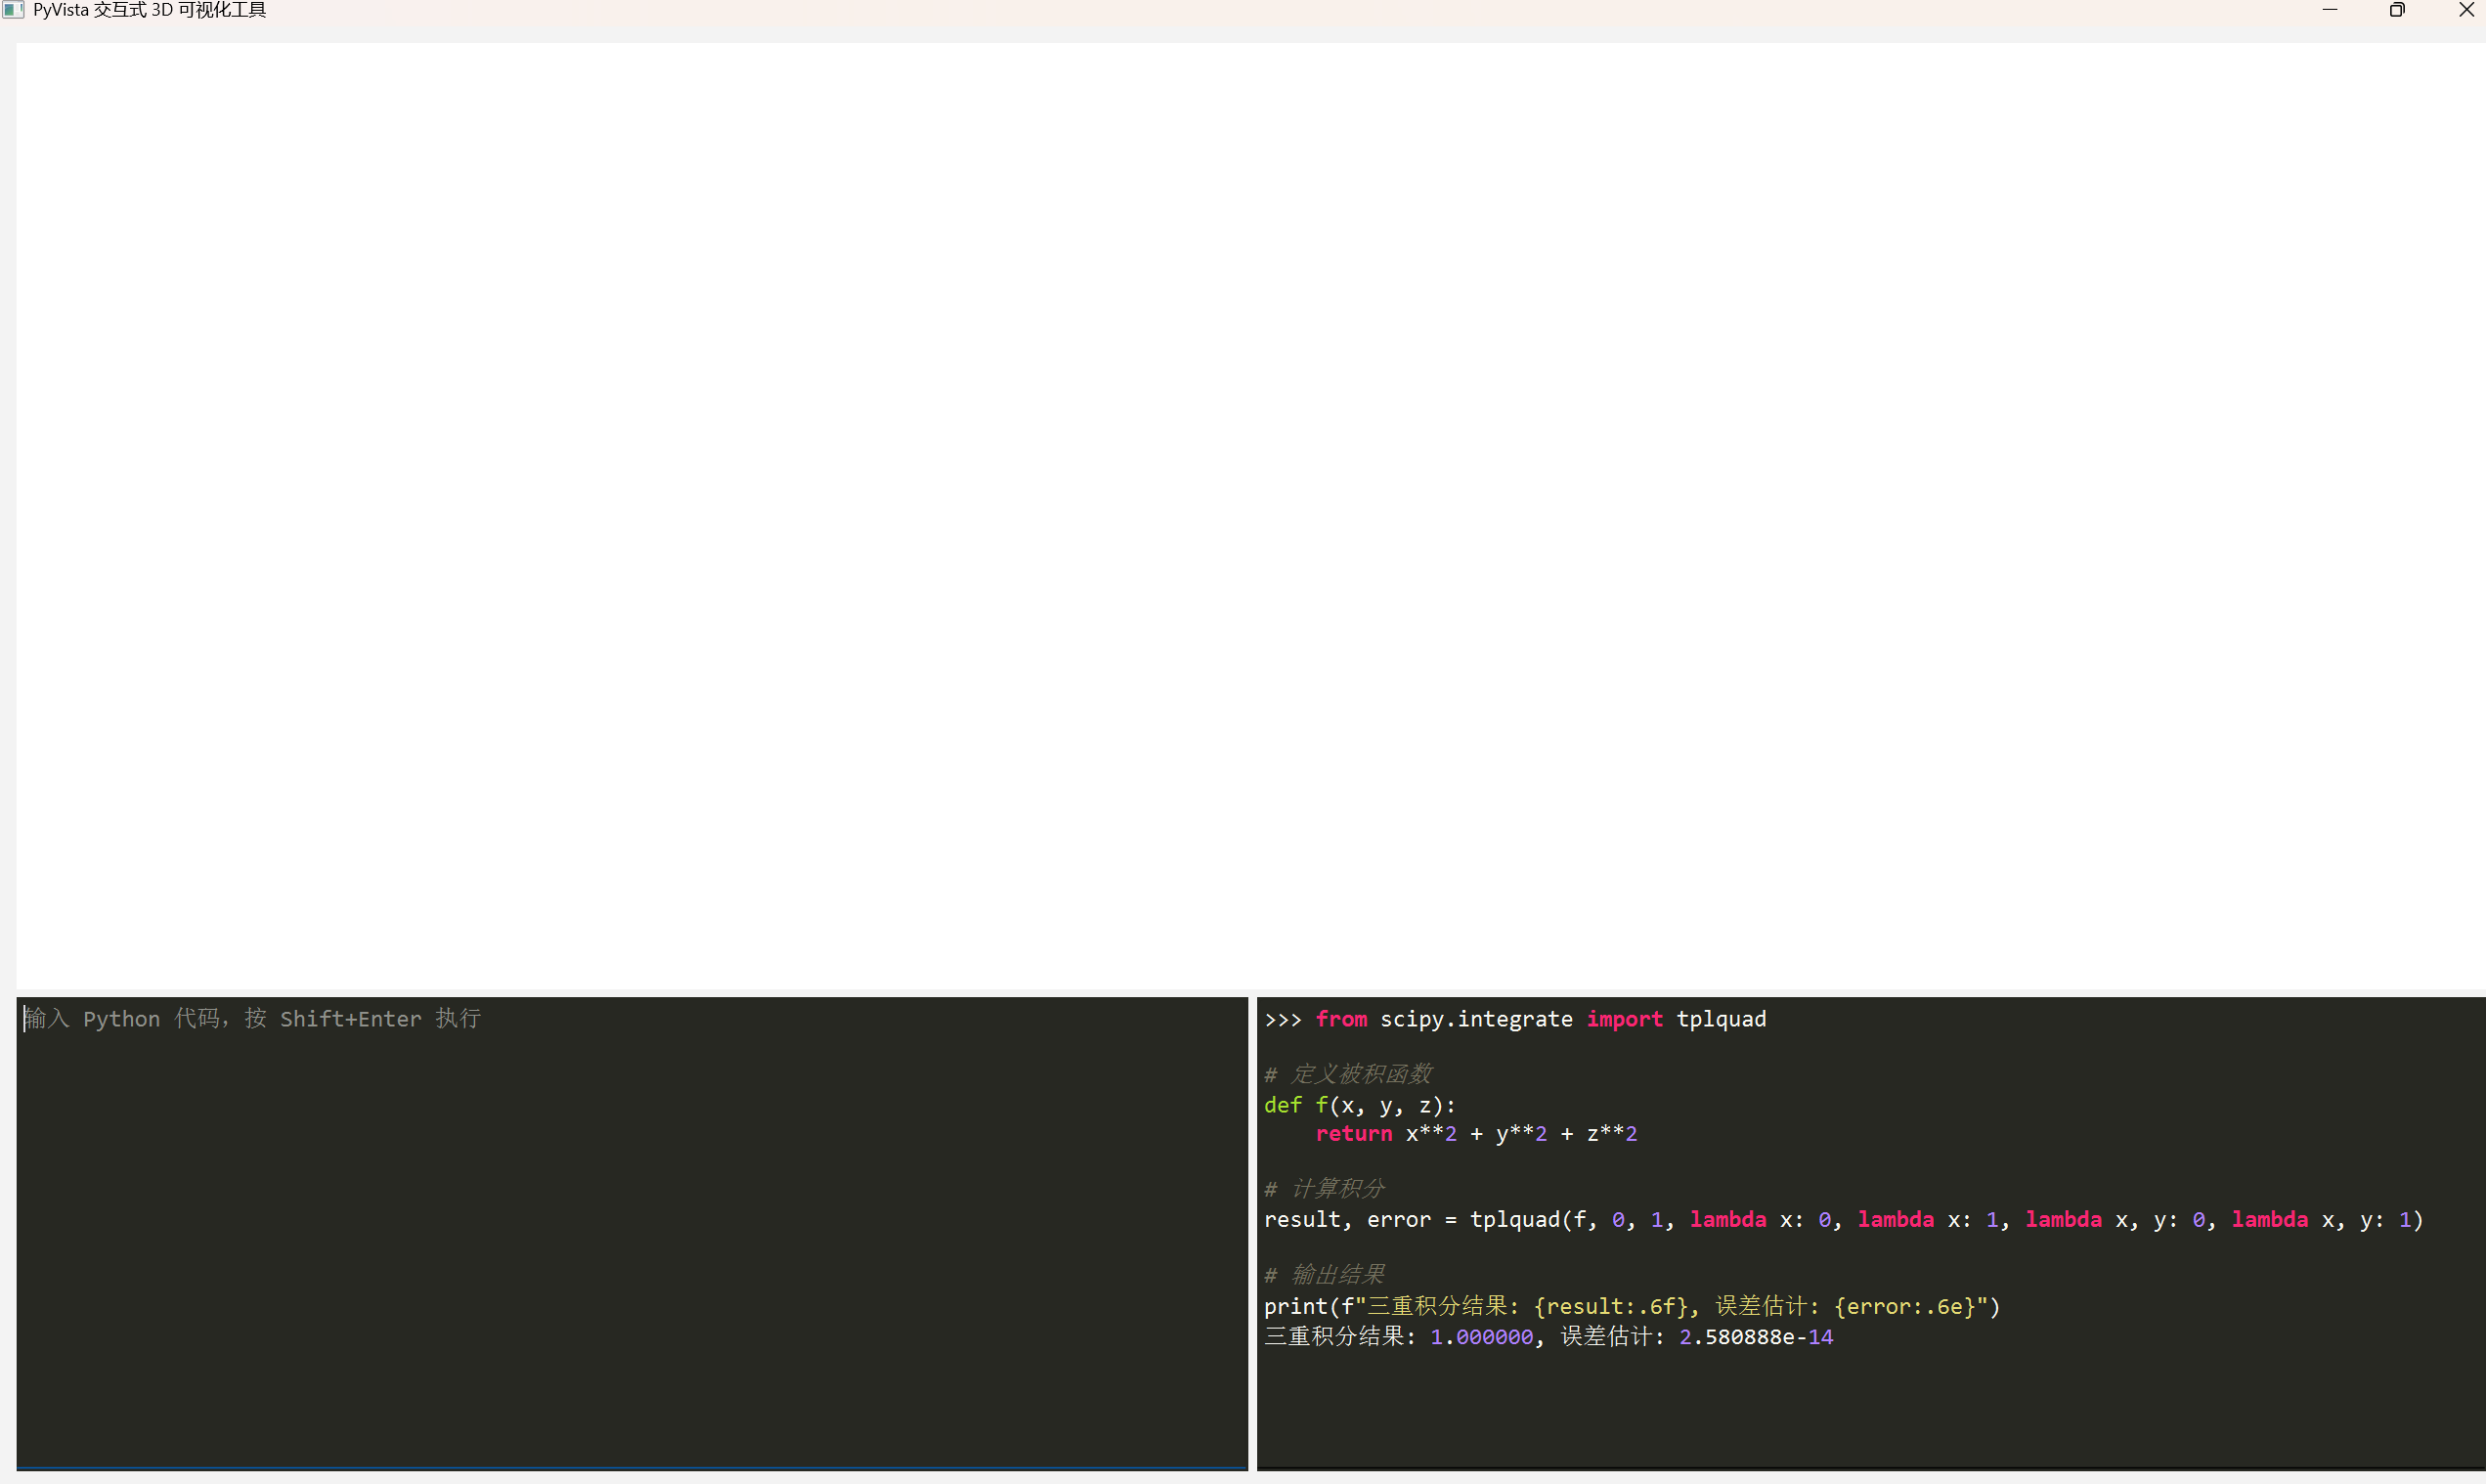
Task: Click the 'from scipy.integrate import tplquad' line
Action: pyautogui.click(x=1540, y=1019)
